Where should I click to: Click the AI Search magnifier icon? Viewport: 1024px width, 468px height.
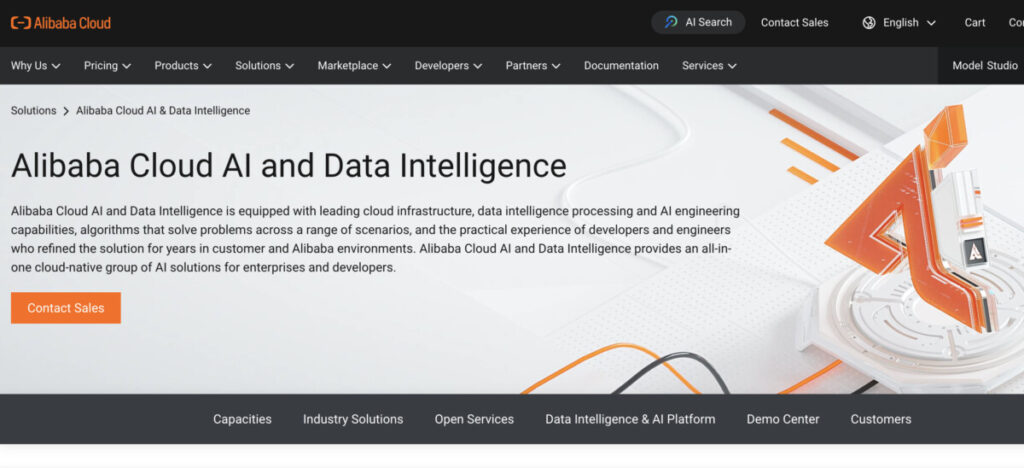pyautogui.click(x=671, y=22)
